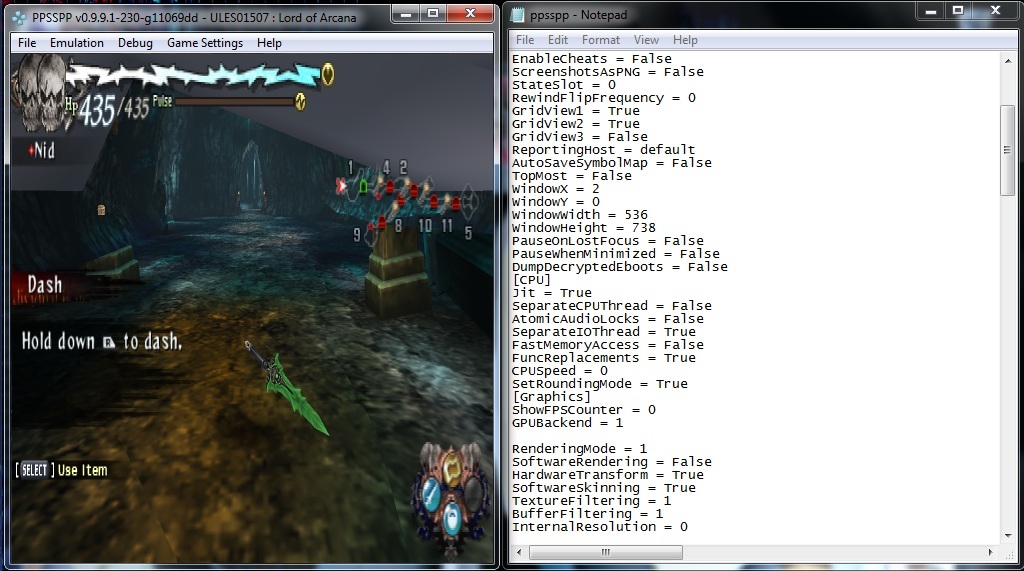Click Notepad vertical scrollbar down arrow

[x=1008, y=536]
